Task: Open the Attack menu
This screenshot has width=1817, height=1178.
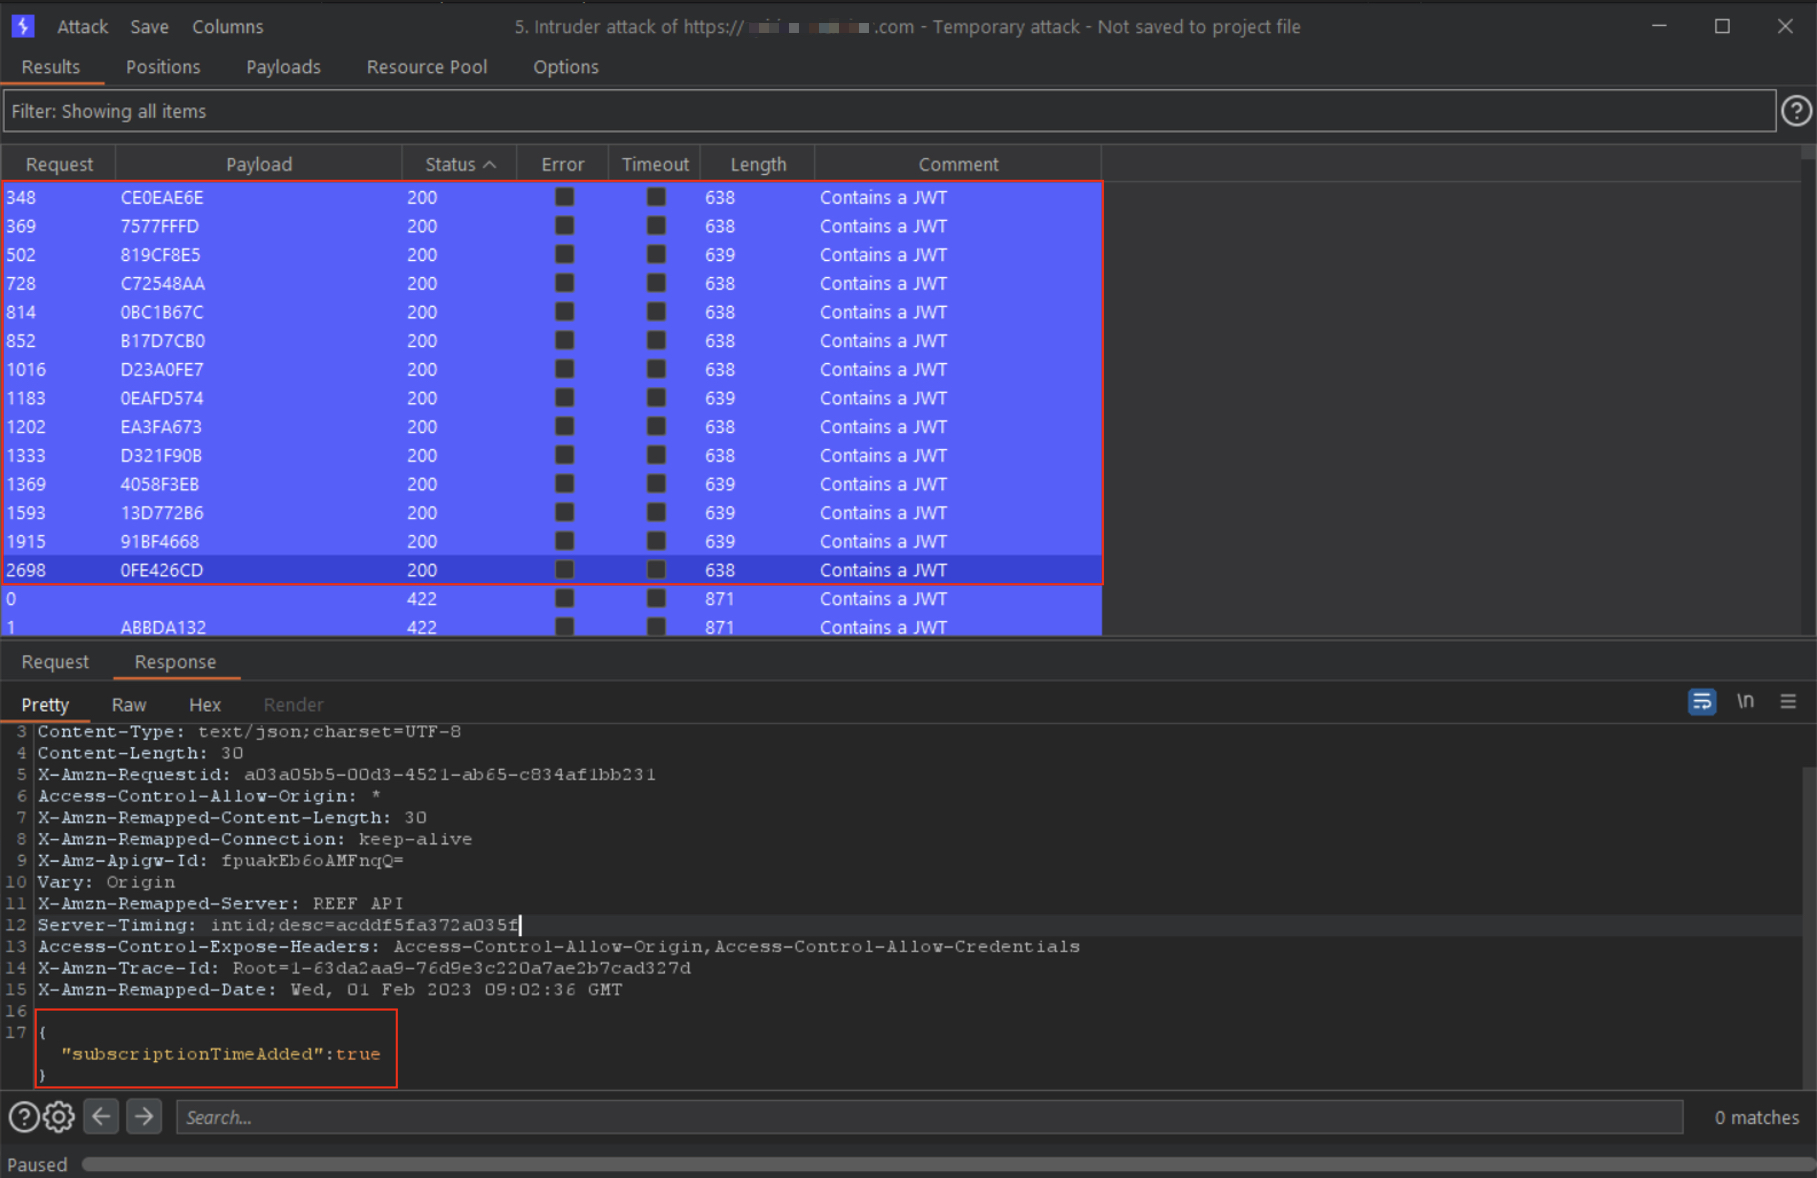Action: [82, 27]
